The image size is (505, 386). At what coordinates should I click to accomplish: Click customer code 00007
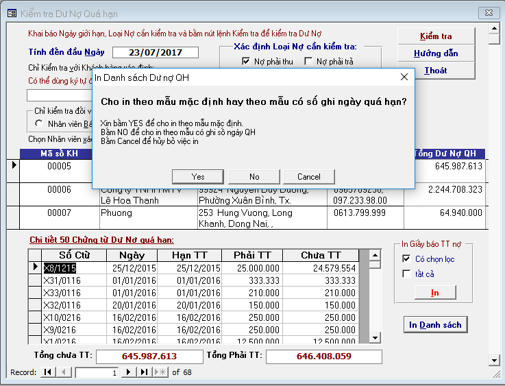(59, 213)
